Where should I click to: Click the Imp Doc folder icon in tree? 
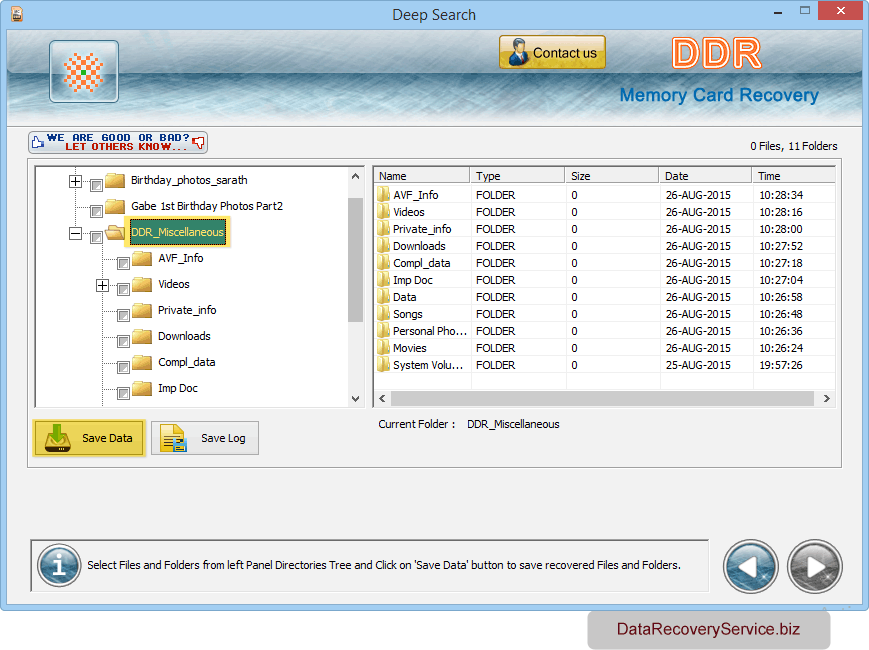pyautogui.click(x=142, y=388)
